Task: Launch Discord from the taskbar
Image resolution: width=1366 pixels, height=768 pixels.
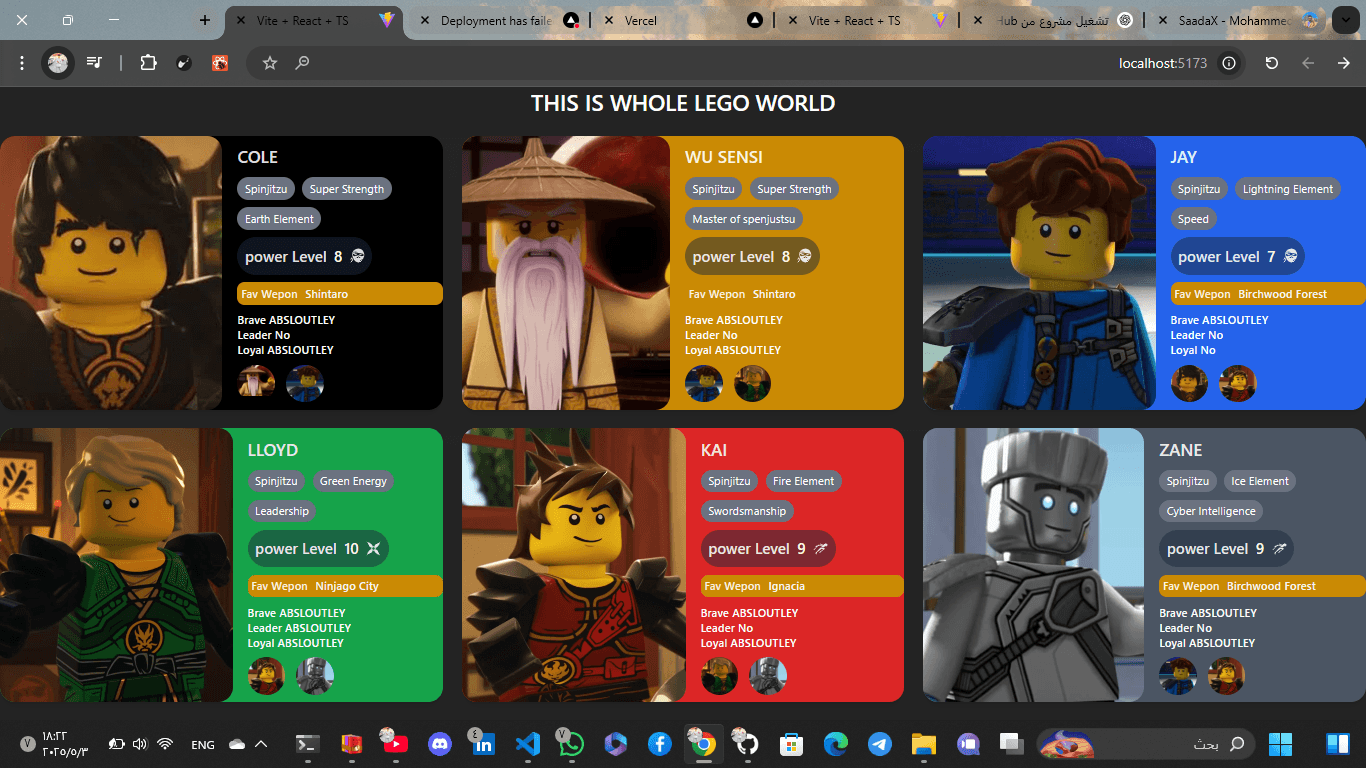Action: [440, 744]
